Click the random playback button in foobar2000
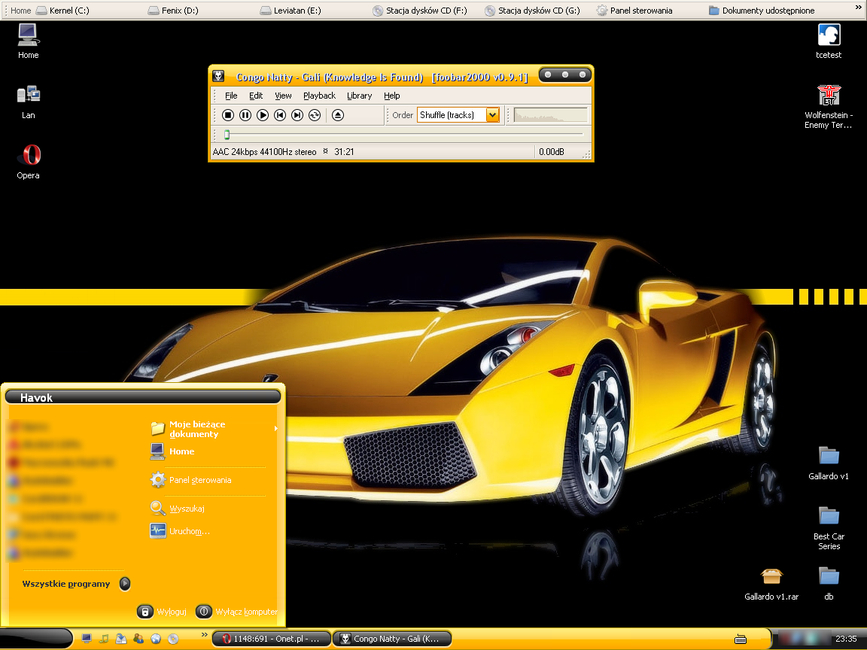This screenshot has width=867, height=650. pos(315,115)
